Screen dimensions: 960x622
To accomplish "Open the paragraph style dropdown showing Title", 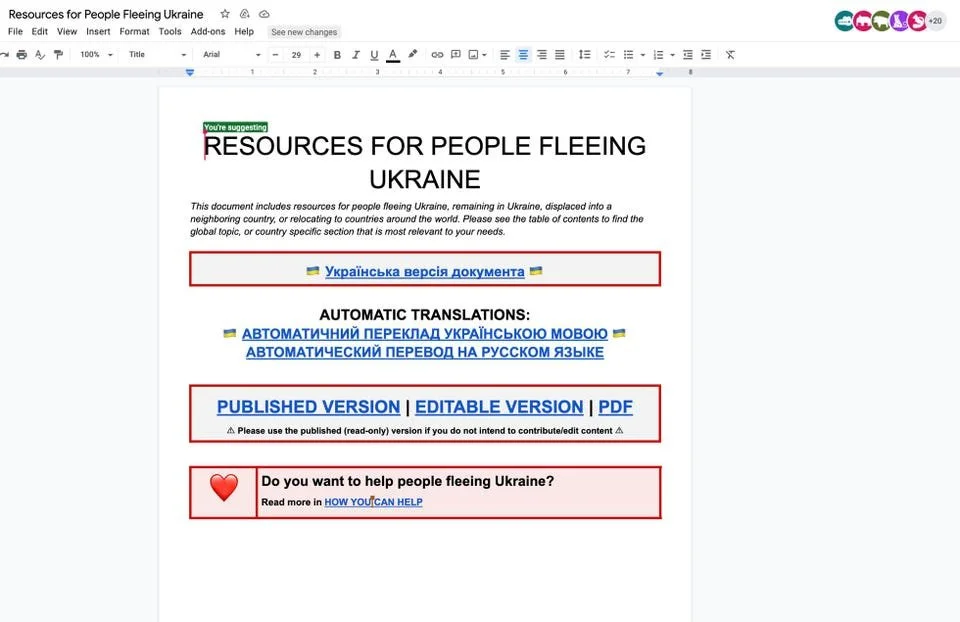I will click(157, 54).
